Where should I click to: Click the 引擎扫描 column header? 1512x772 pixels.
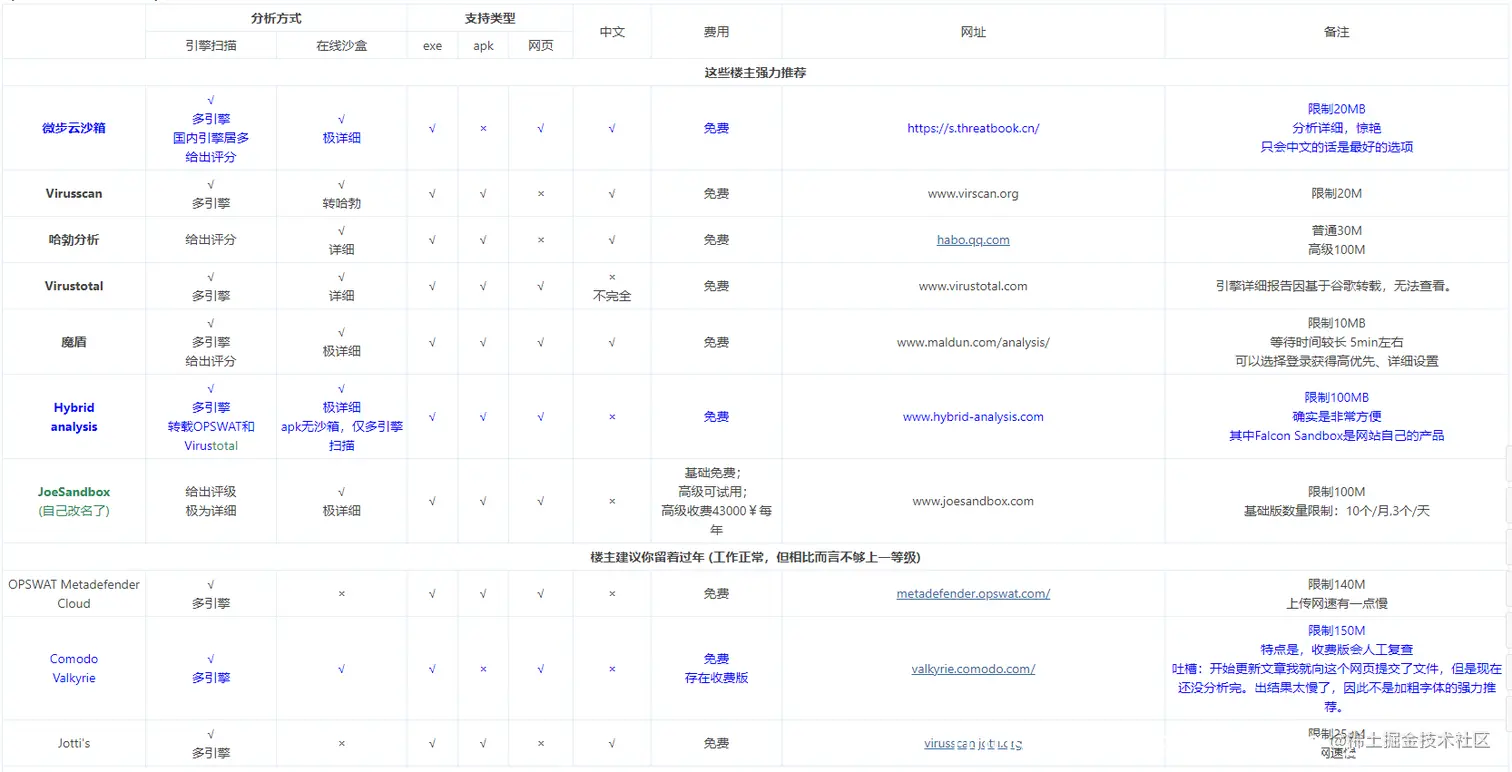tap(211, 46)
